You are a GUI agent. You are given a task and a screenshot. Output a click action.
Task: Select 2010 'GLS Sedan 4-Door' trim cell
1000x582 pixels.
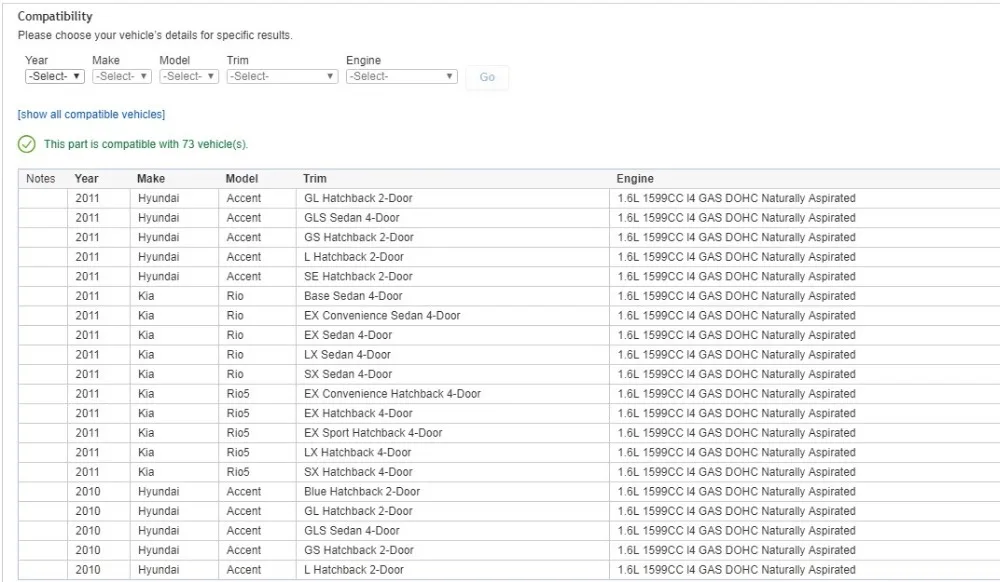[453, 530]
